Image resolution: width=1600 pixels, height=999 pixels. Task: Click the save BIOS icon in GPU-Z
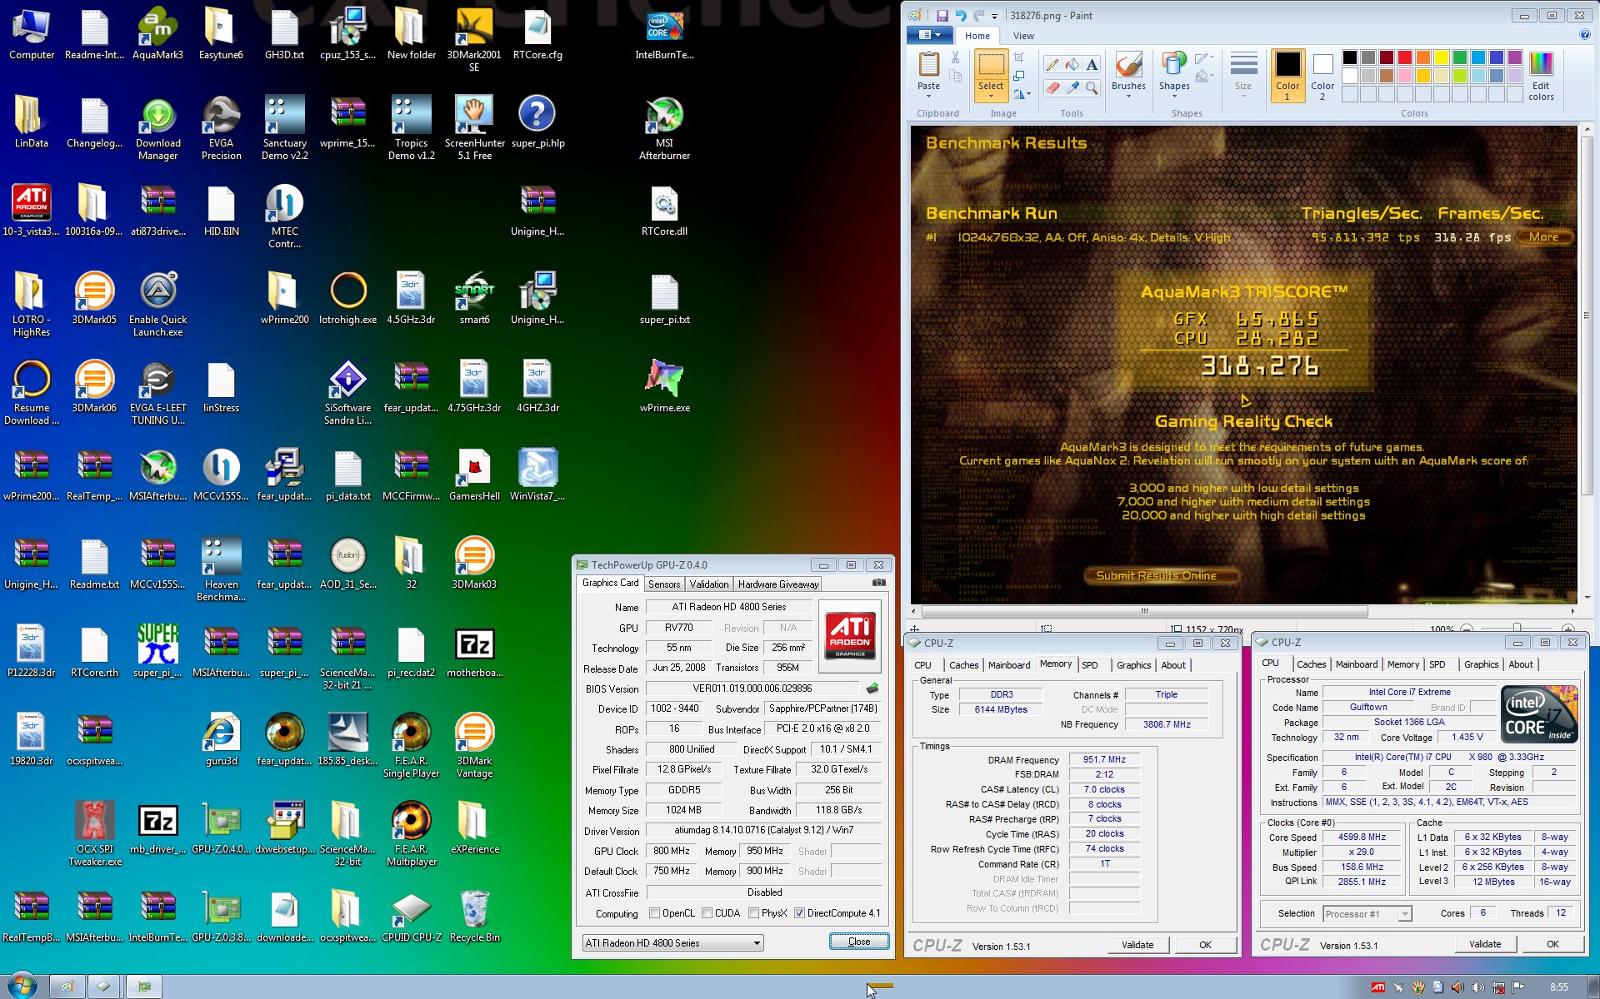tap(872, 688)
